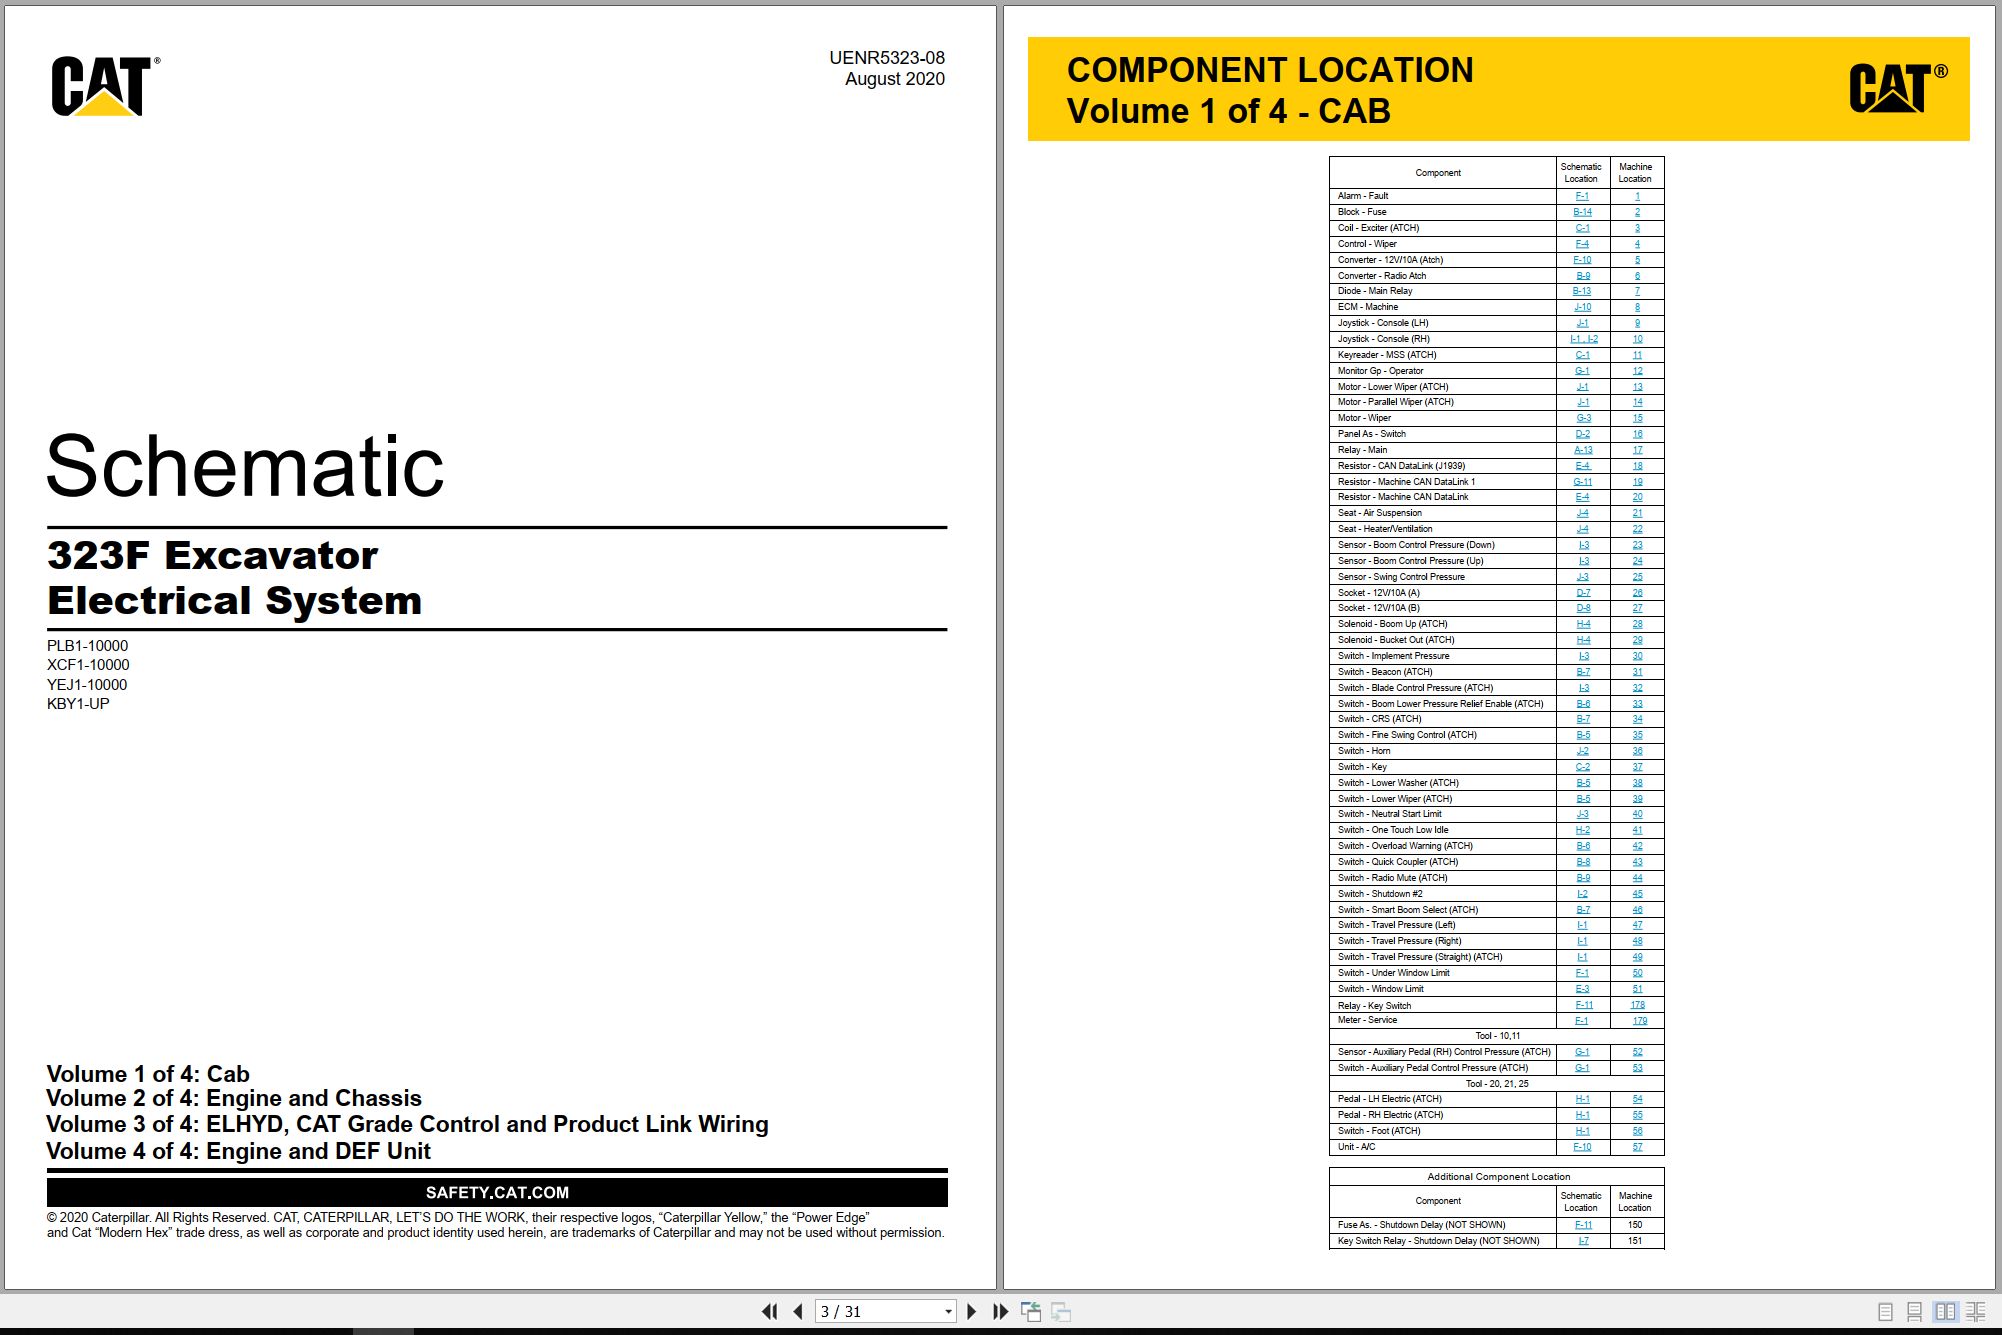Go to the first page

coord(769,1311)
